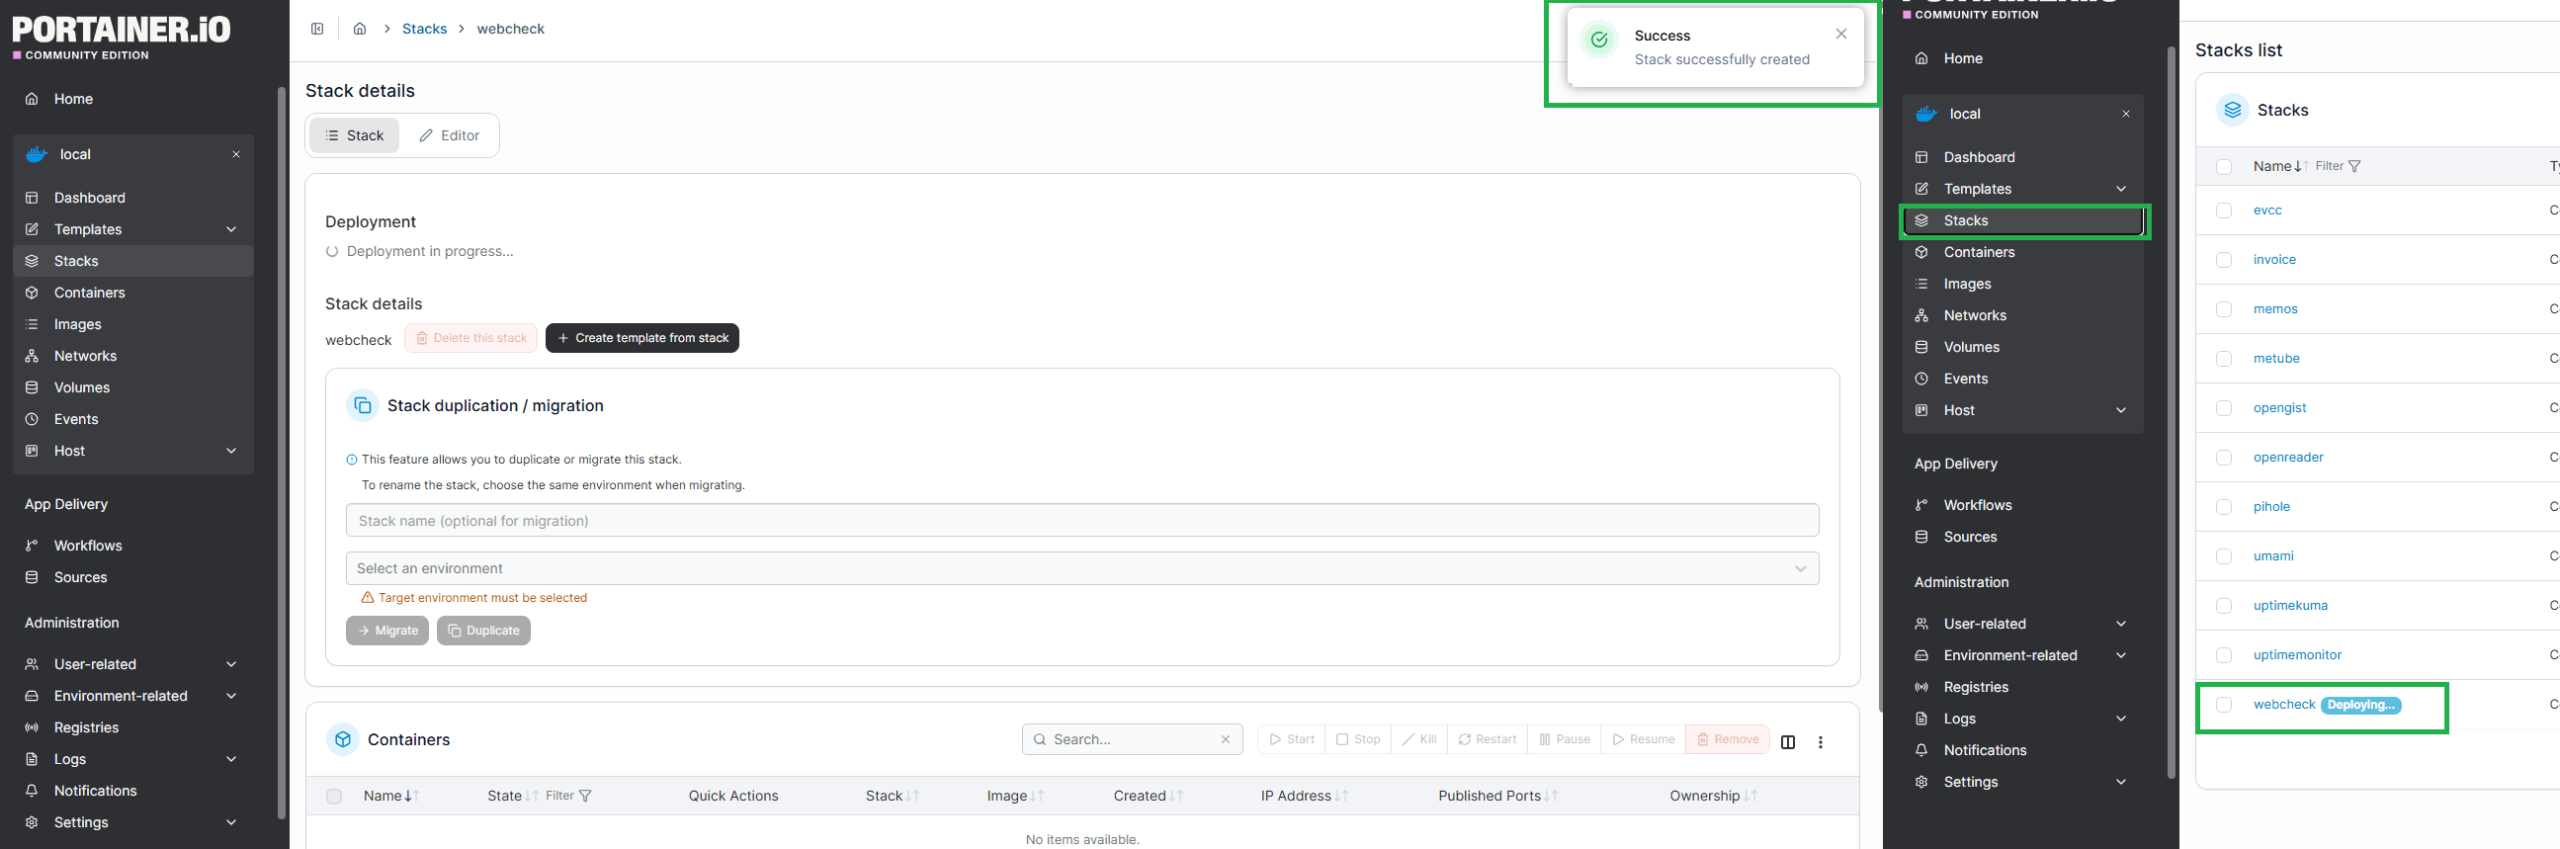Image resolution: width=2560 pixels, height=849 pixels.
Task: Switch to the Editor tab
Action: click(449, 135)
